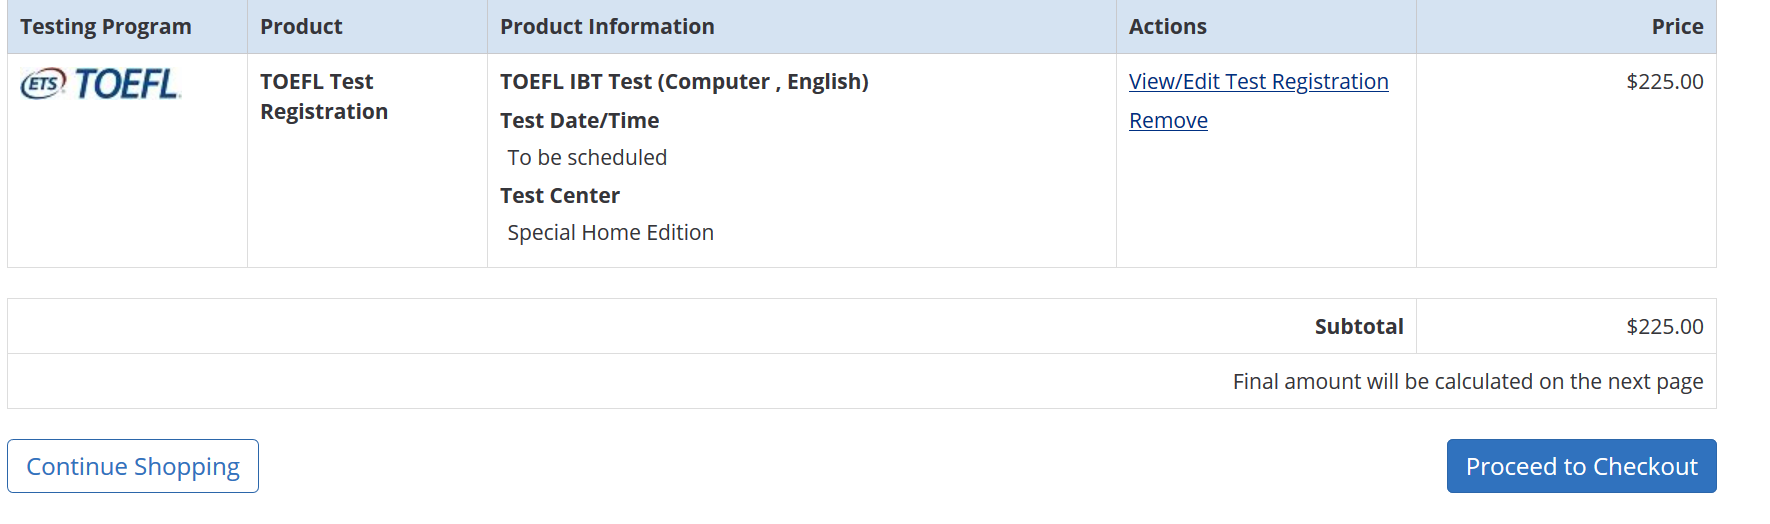Select TOEFL Test Registration product text
1770x524 pixels.
(x=324, y=97)
